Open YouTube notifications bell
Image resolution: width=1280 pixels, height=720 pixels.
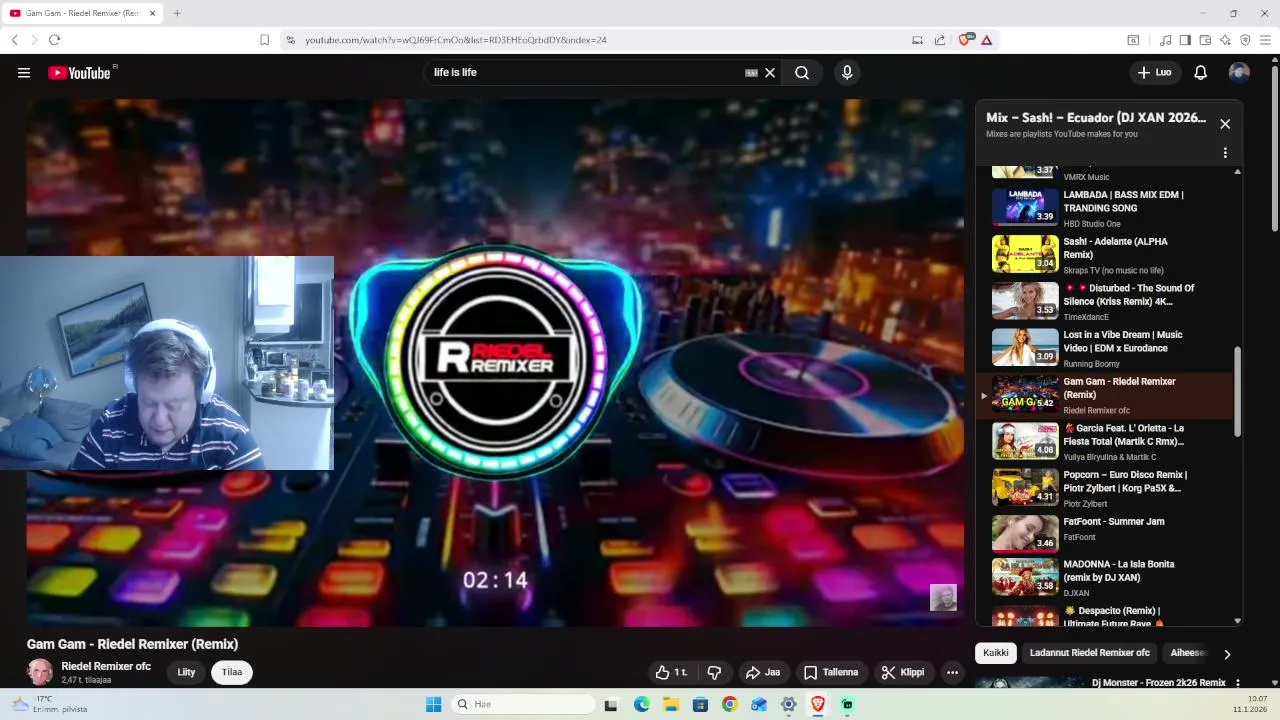pyautogui.click(x=1201, y=72)
